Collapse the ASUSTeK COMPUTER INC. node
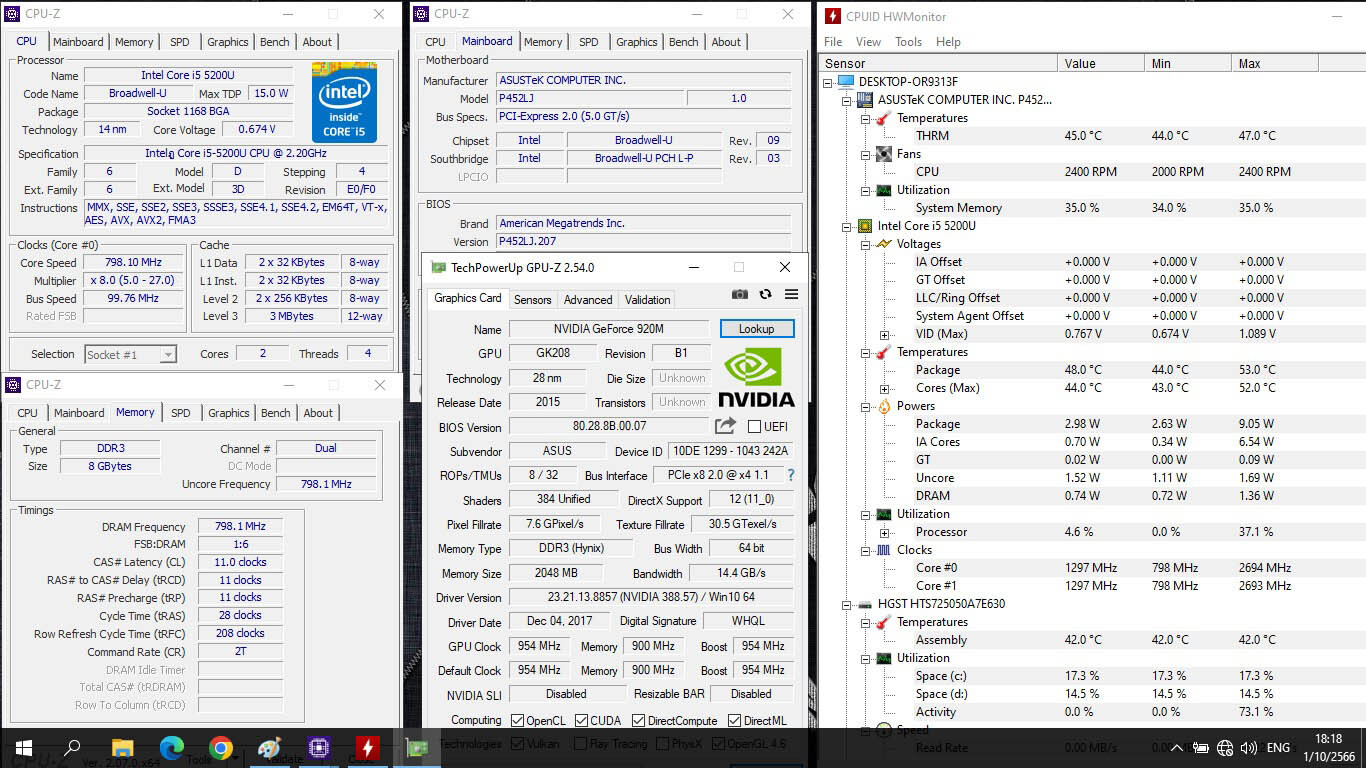The image size is (1366, 768). click(x=847, y=100)
